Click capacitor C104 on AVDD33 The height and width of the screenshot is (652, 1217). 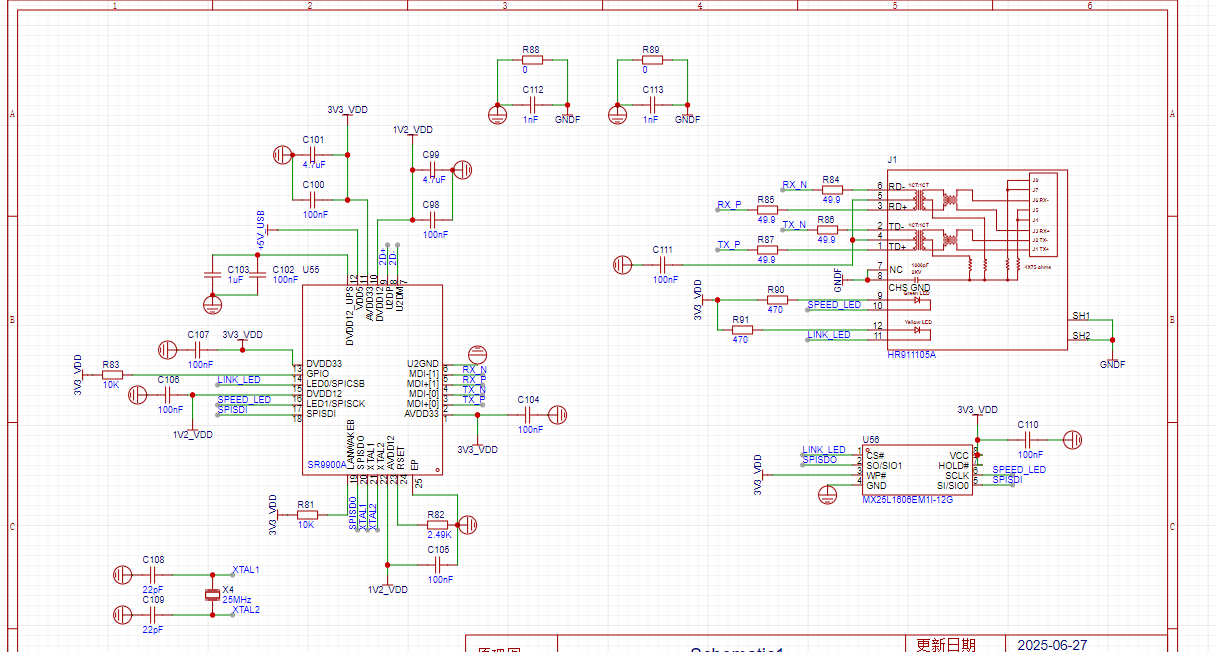pos(527,414)
